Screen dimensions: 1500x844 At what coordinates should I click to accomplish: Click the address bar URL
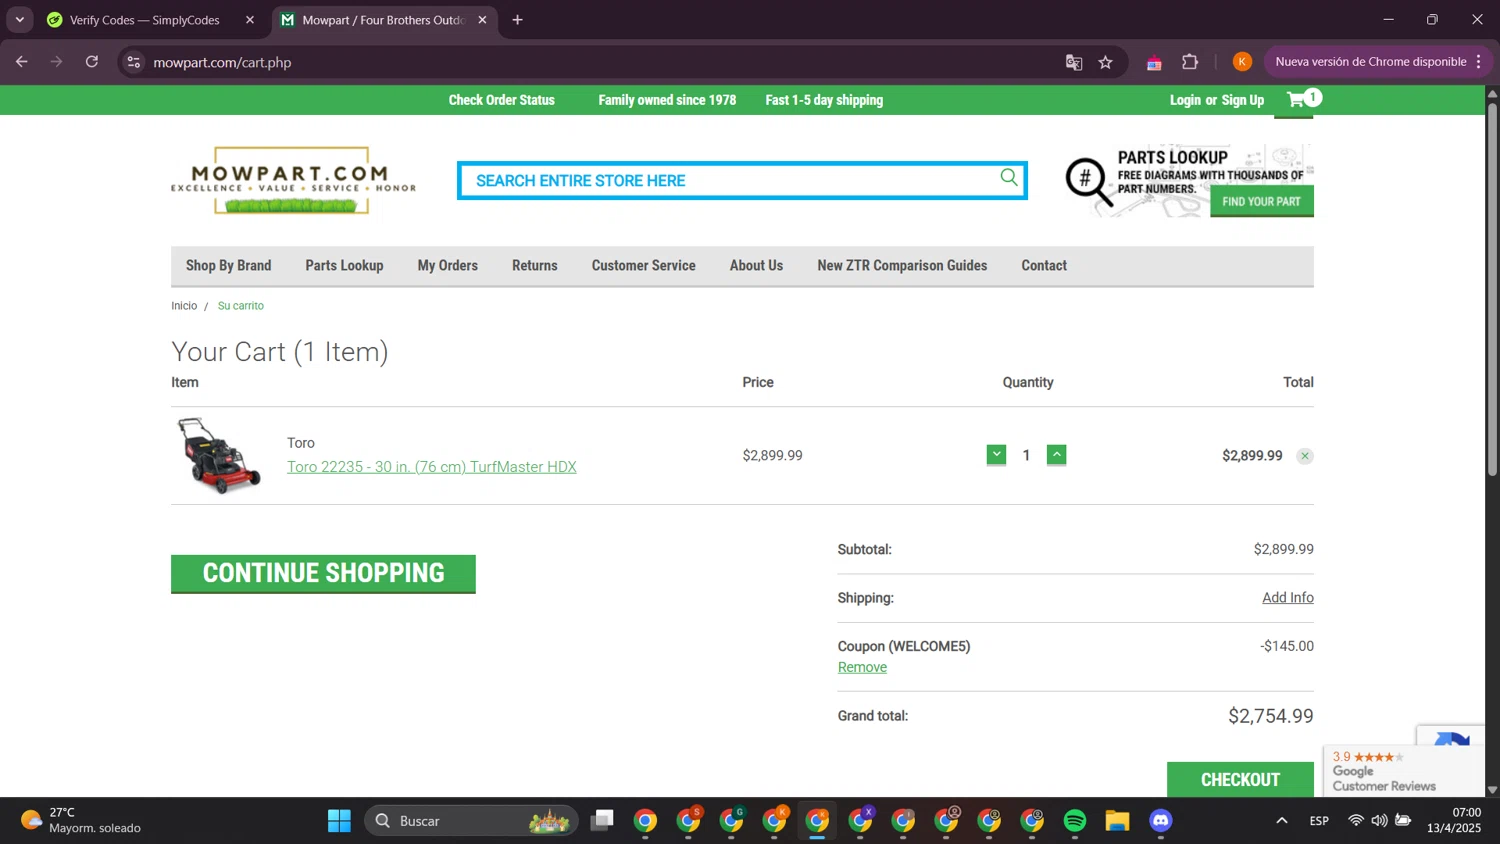tap(222, 62)
